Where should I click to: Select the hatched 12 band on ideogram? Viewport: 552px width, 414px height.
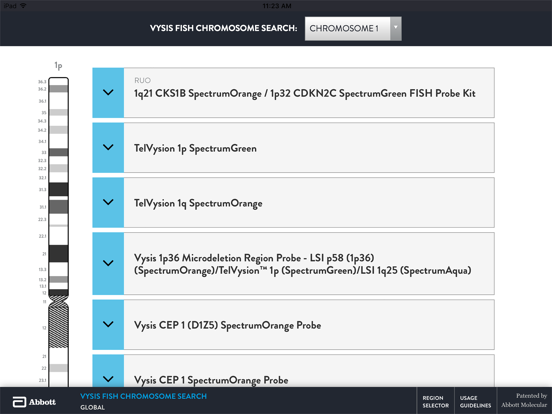coord(58,326)
